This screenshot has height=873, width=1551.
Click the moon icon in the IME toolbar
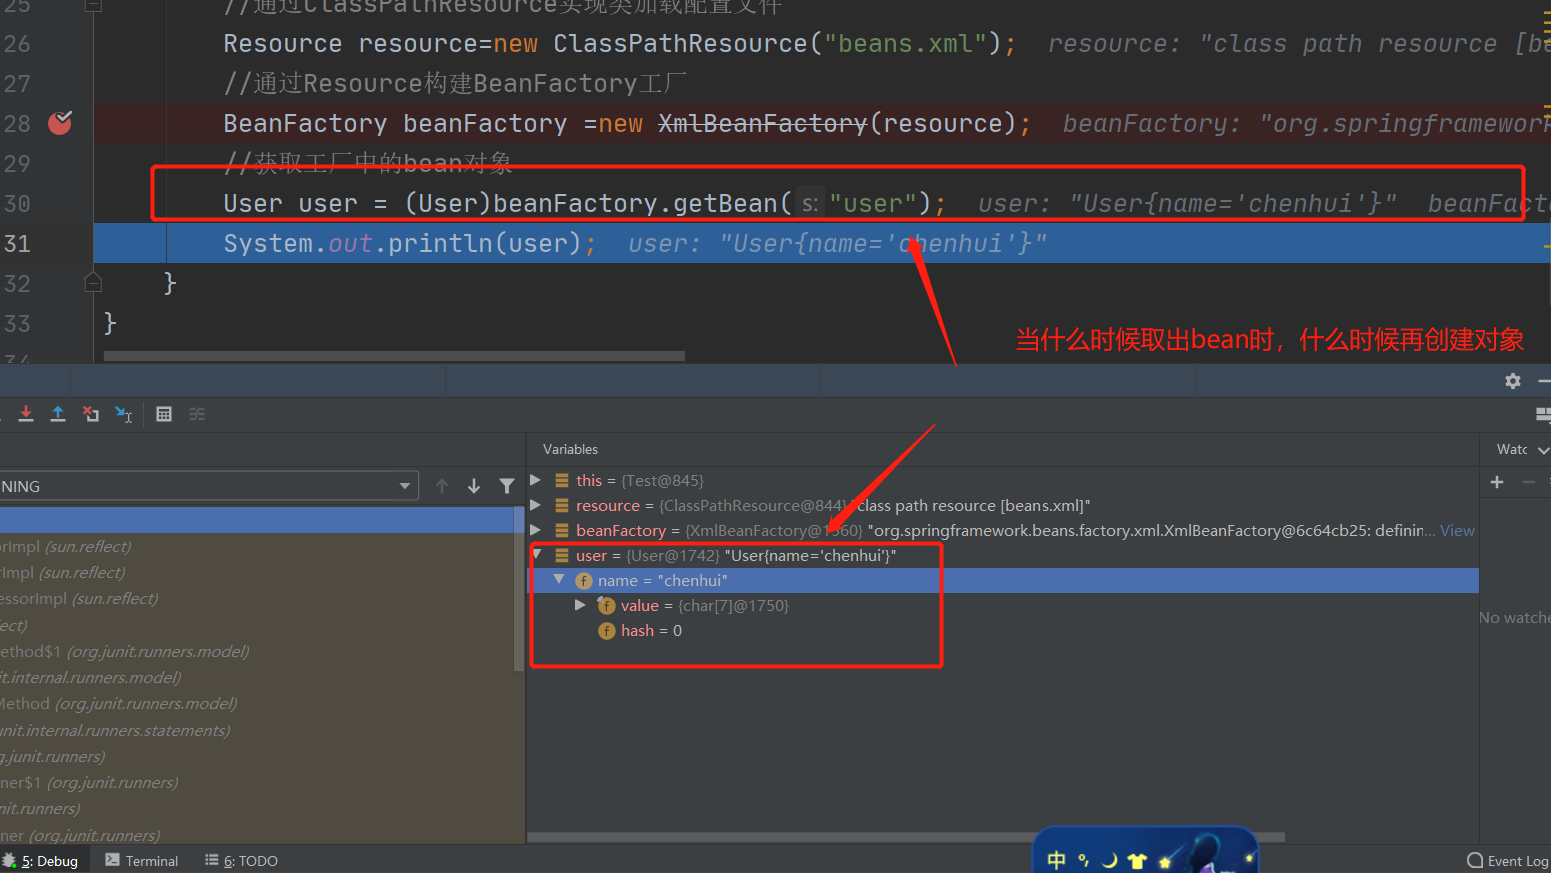click(x=1109, y=860)
